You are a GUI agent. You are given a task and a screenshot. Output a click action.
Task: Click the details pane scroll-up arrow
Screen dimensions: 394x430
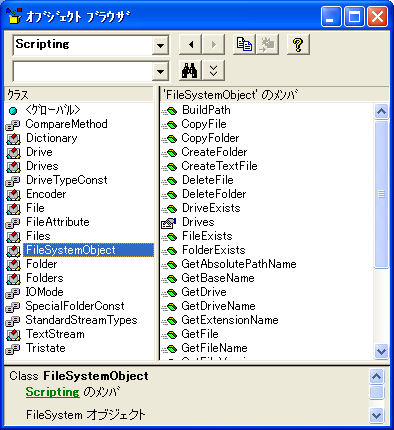(x=376, y=377)
